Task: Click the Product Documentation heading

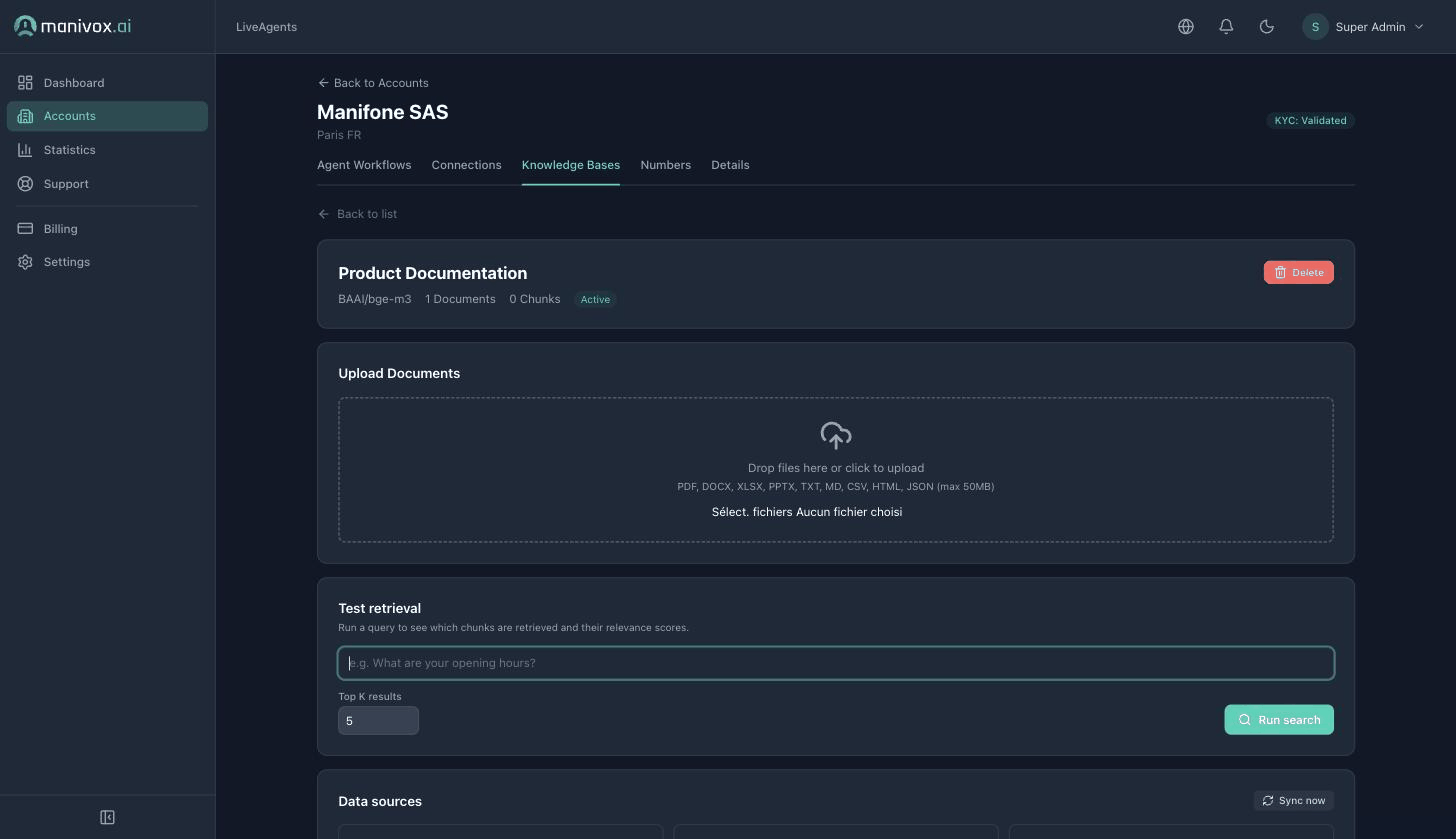Action: click(x=433, y=273)
